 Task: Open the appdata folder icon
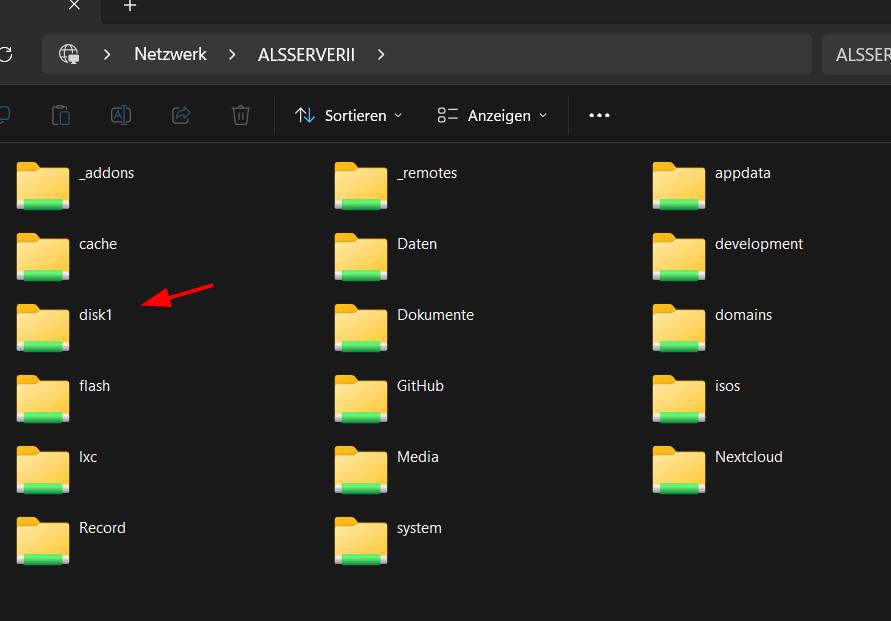679,186
